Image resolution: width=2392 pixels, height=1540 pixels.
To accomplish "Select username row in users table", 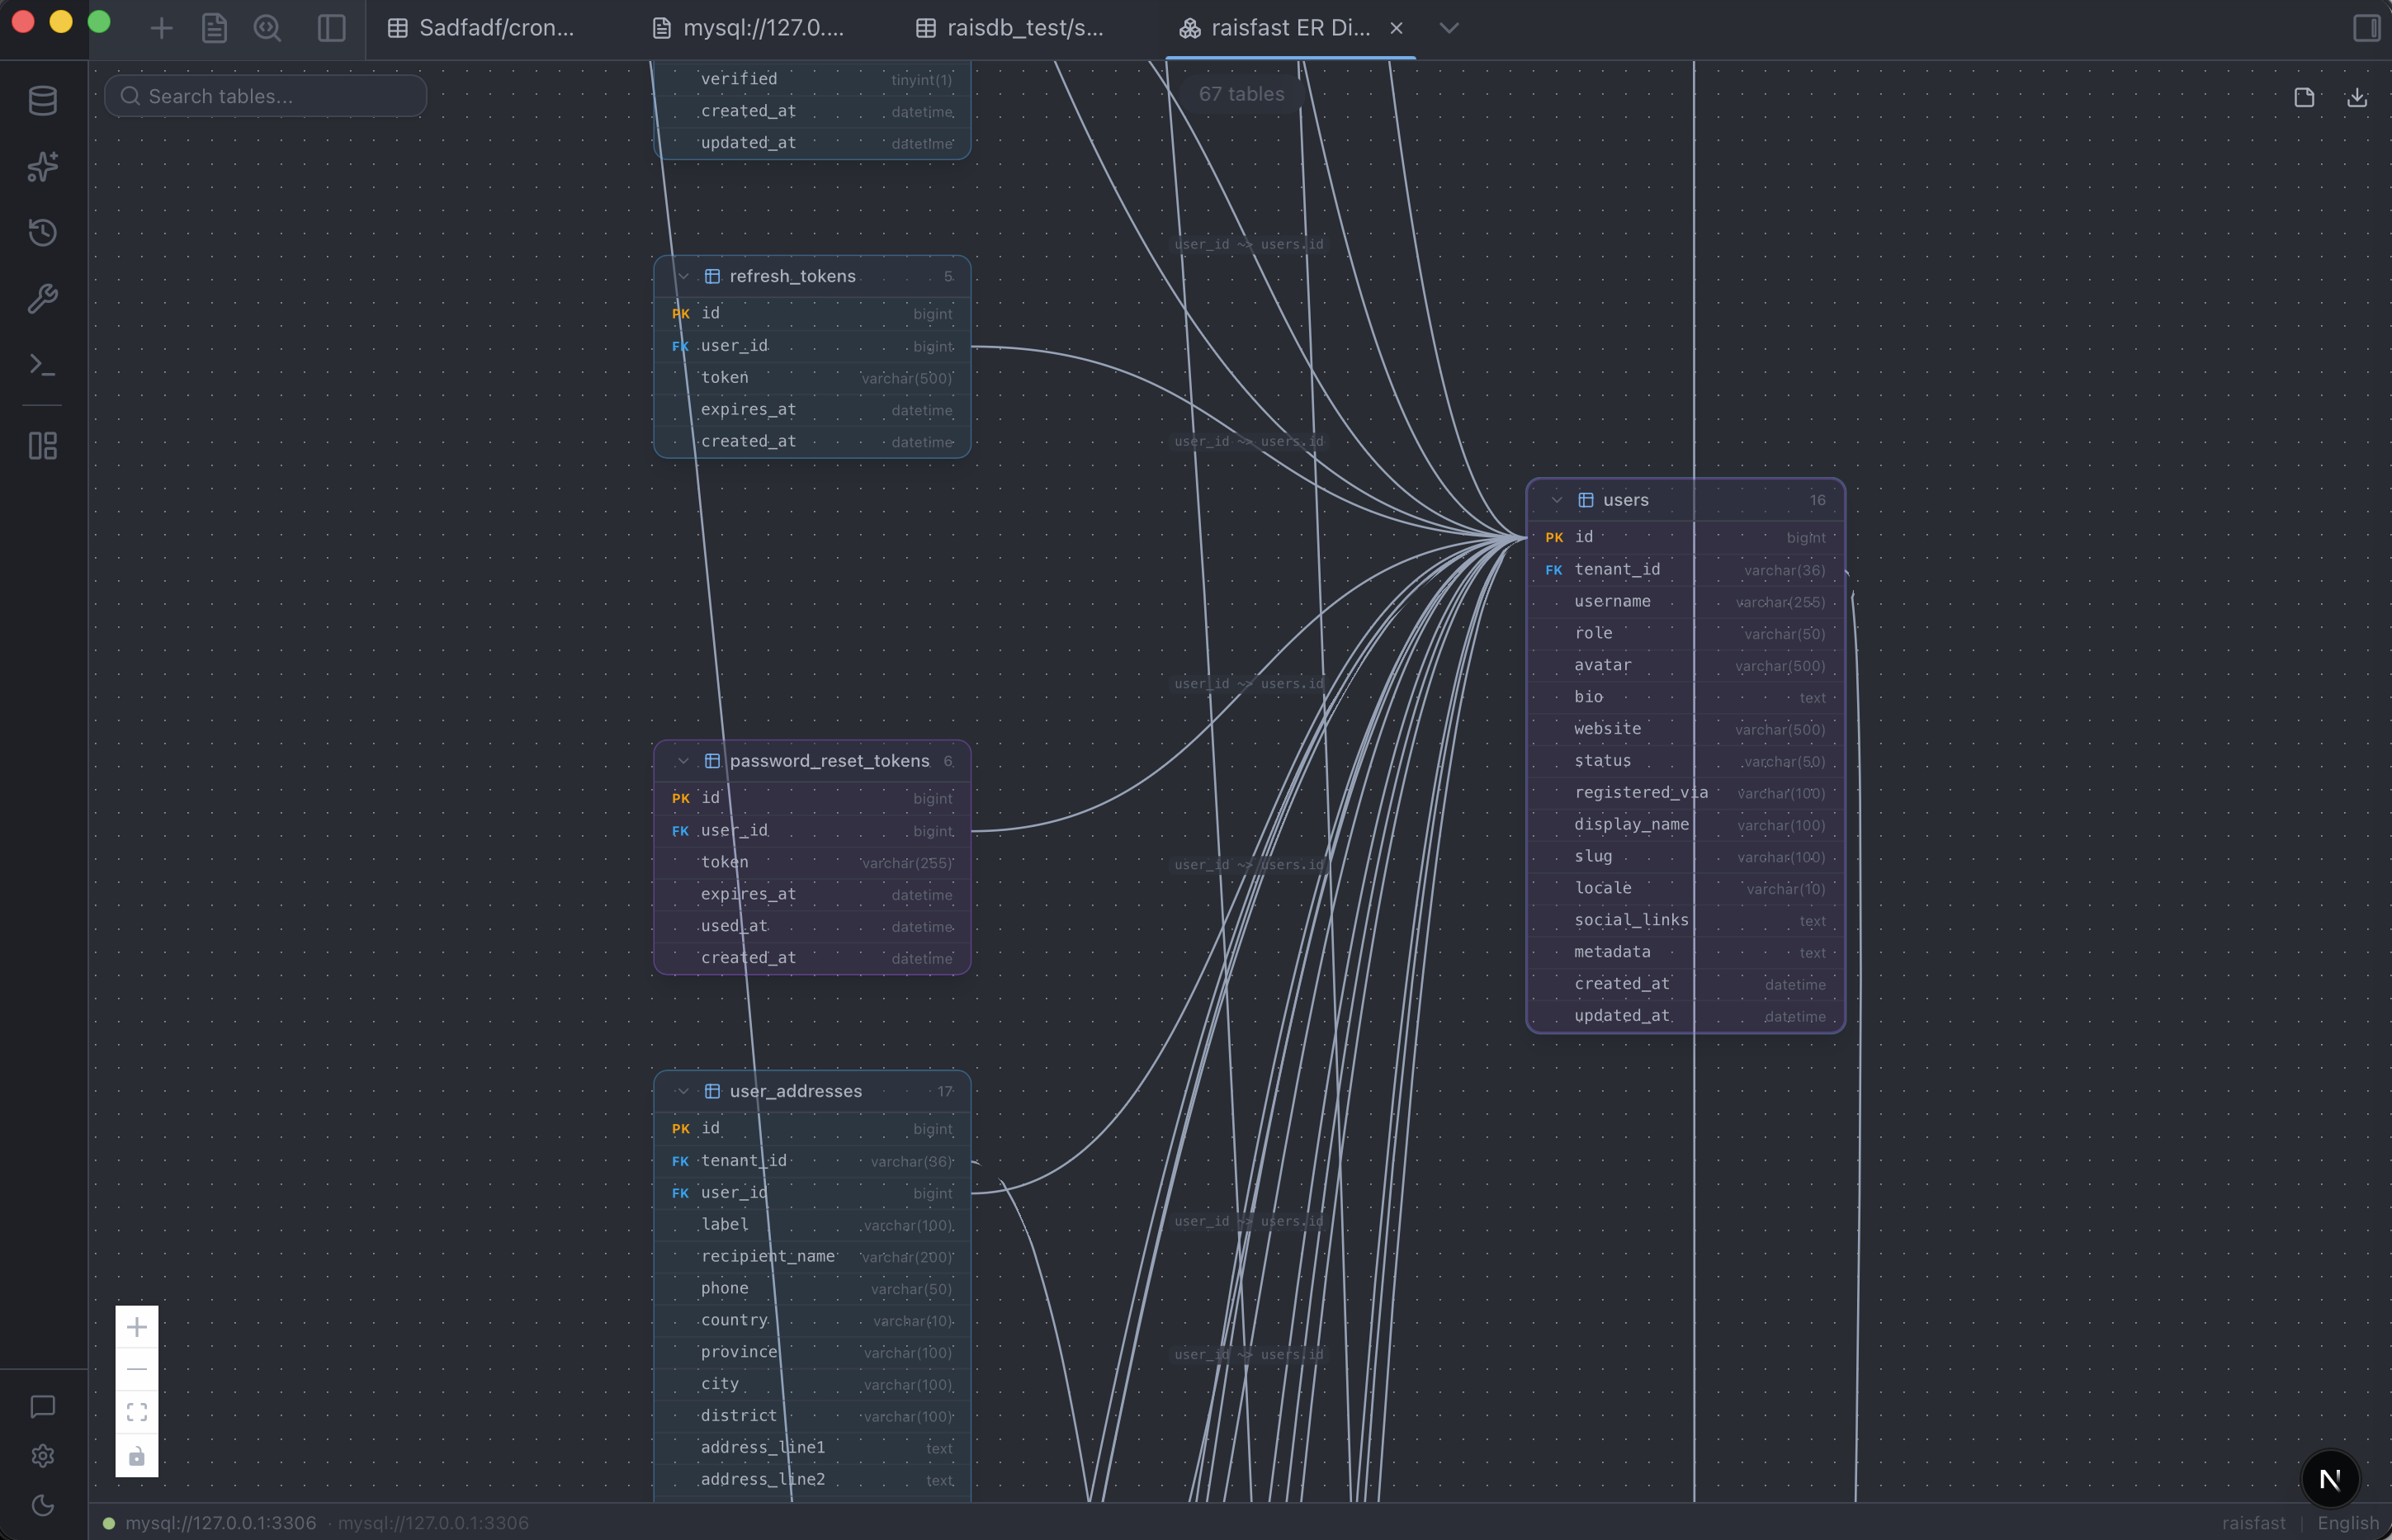I will 1685,602.
